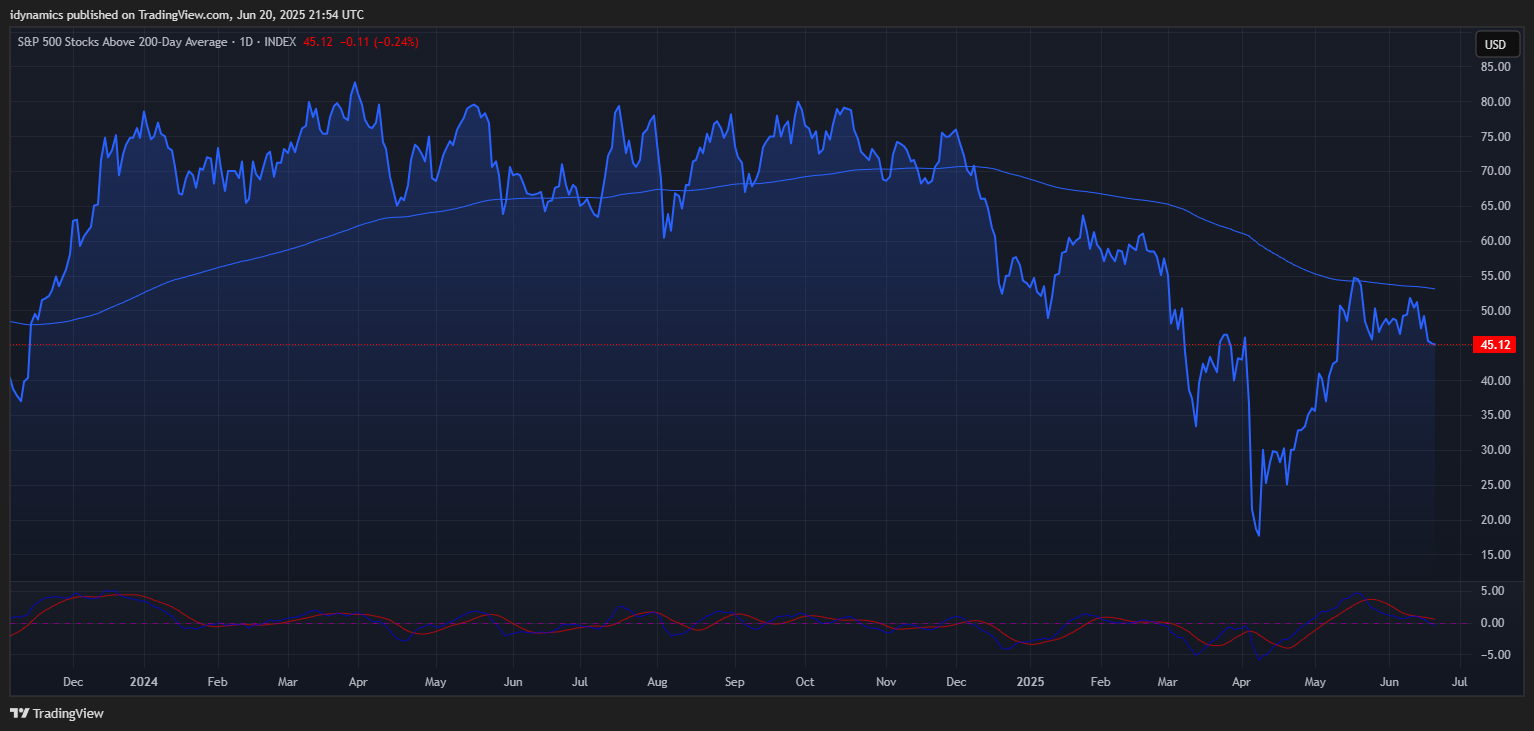Click the Dec label right before 2024
1534x731 pixels.
click(72, 682)
